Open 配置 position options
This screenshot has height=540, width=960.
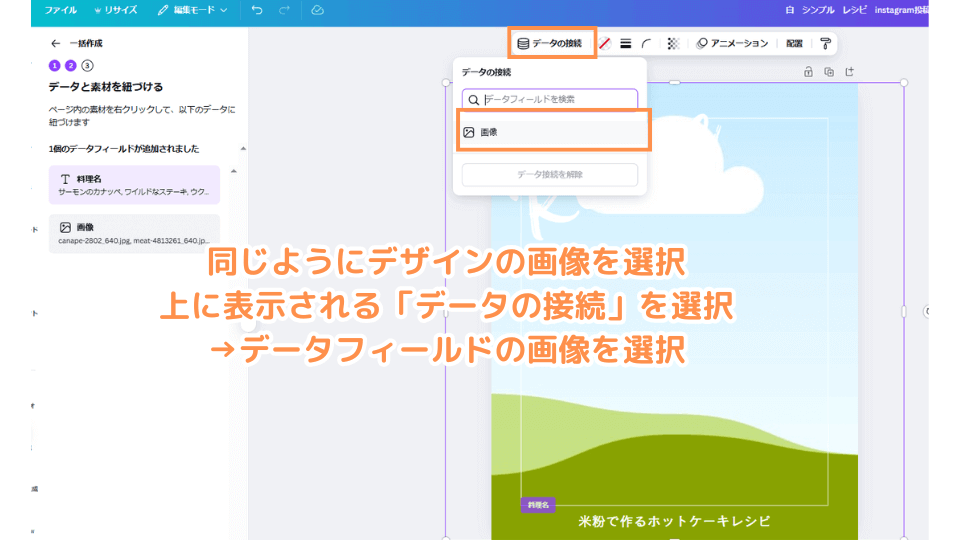pos(794,43)
